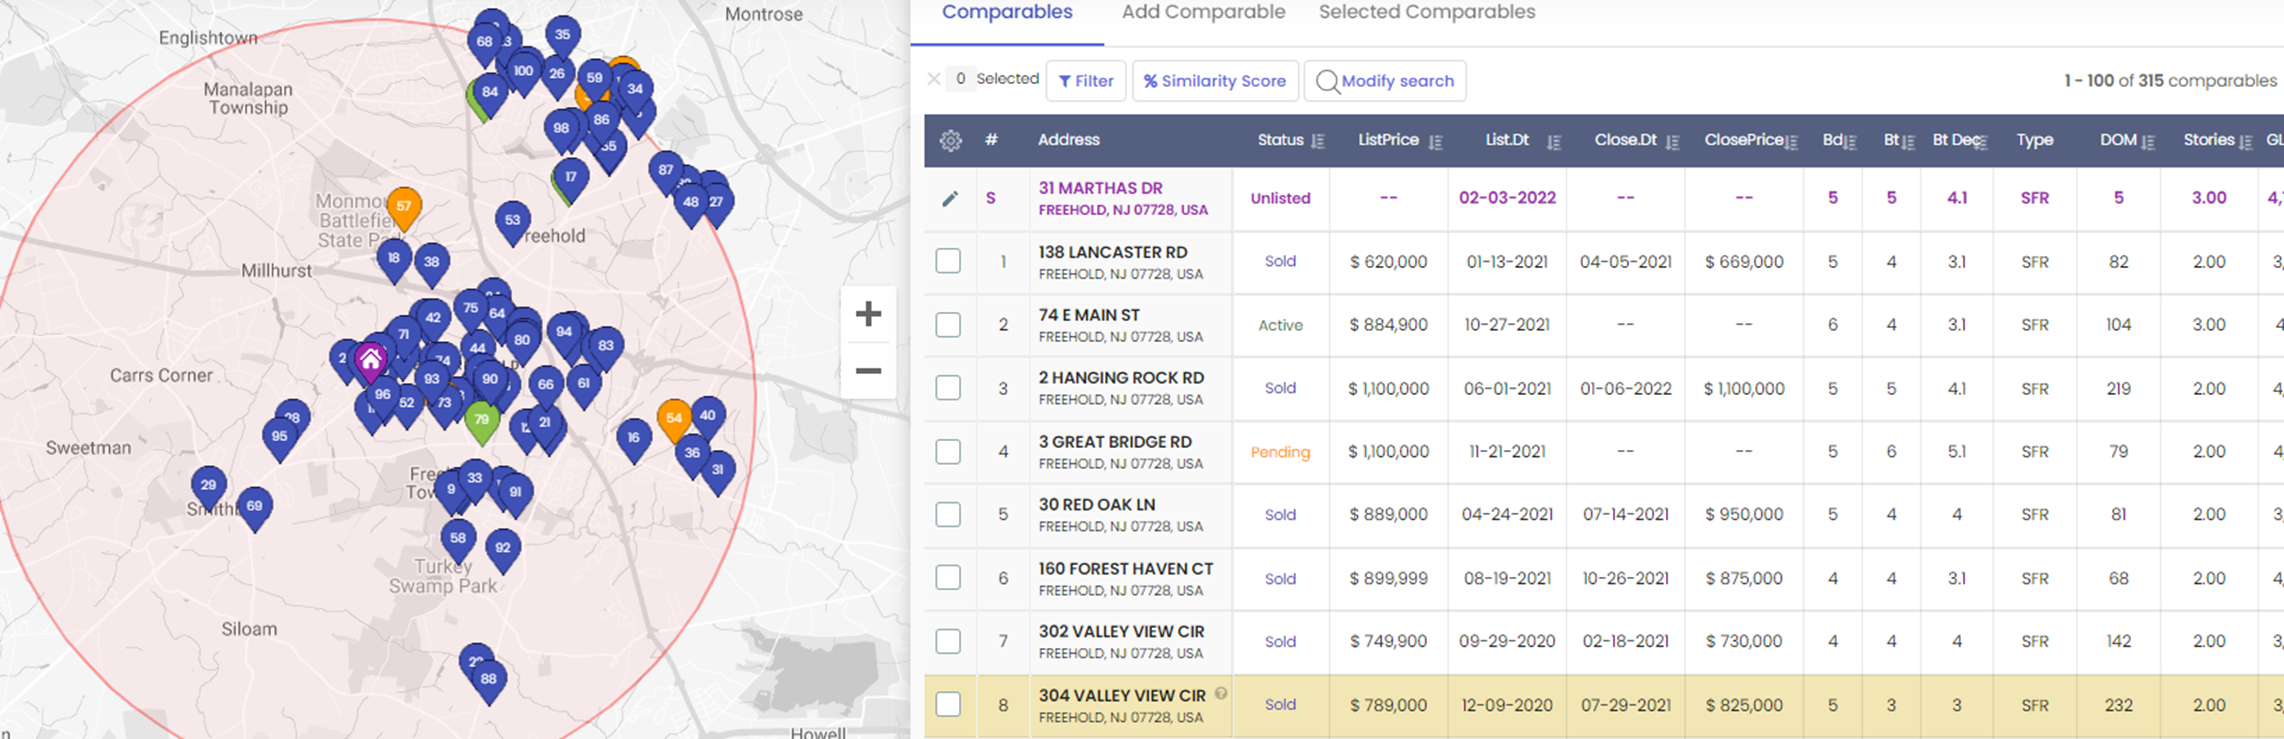Click the Modify search button
Screen dimensions: 2284x739
(1385, 81)
